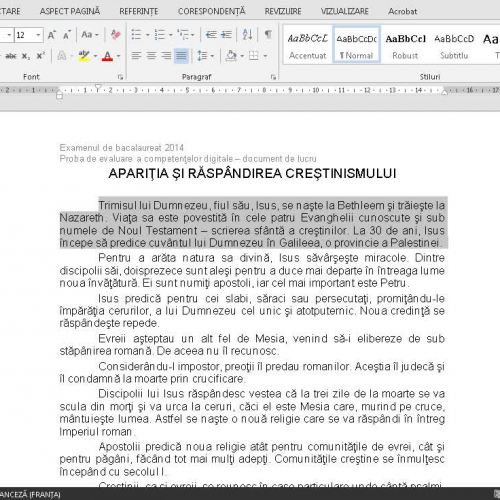Show paragraph marks with pilcrow button
Viewport: 500px width, 500px height.
tap(268, 34)
